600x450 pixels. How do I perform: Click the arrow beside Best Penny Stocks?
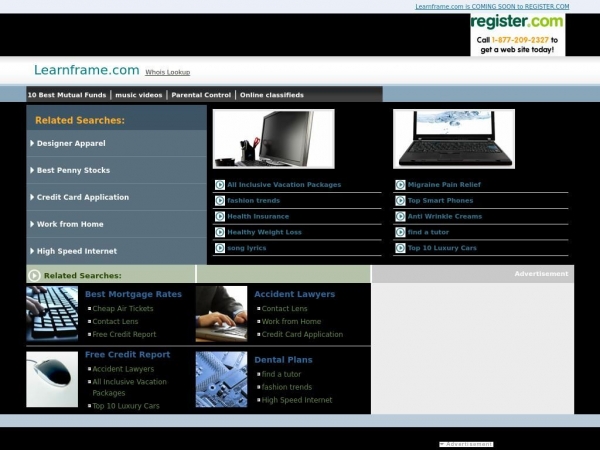[x=32, y=170]
